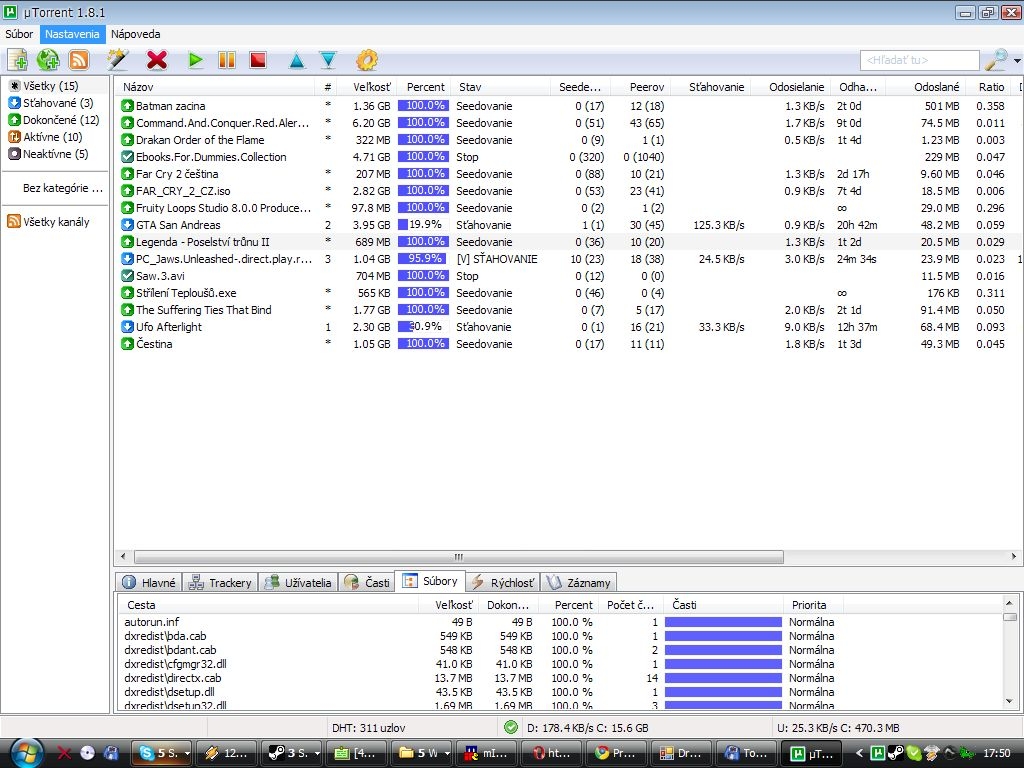Sort files by the Cesta column header
The width and height of the screenshot is (1024, 768).
click(268, 605)
